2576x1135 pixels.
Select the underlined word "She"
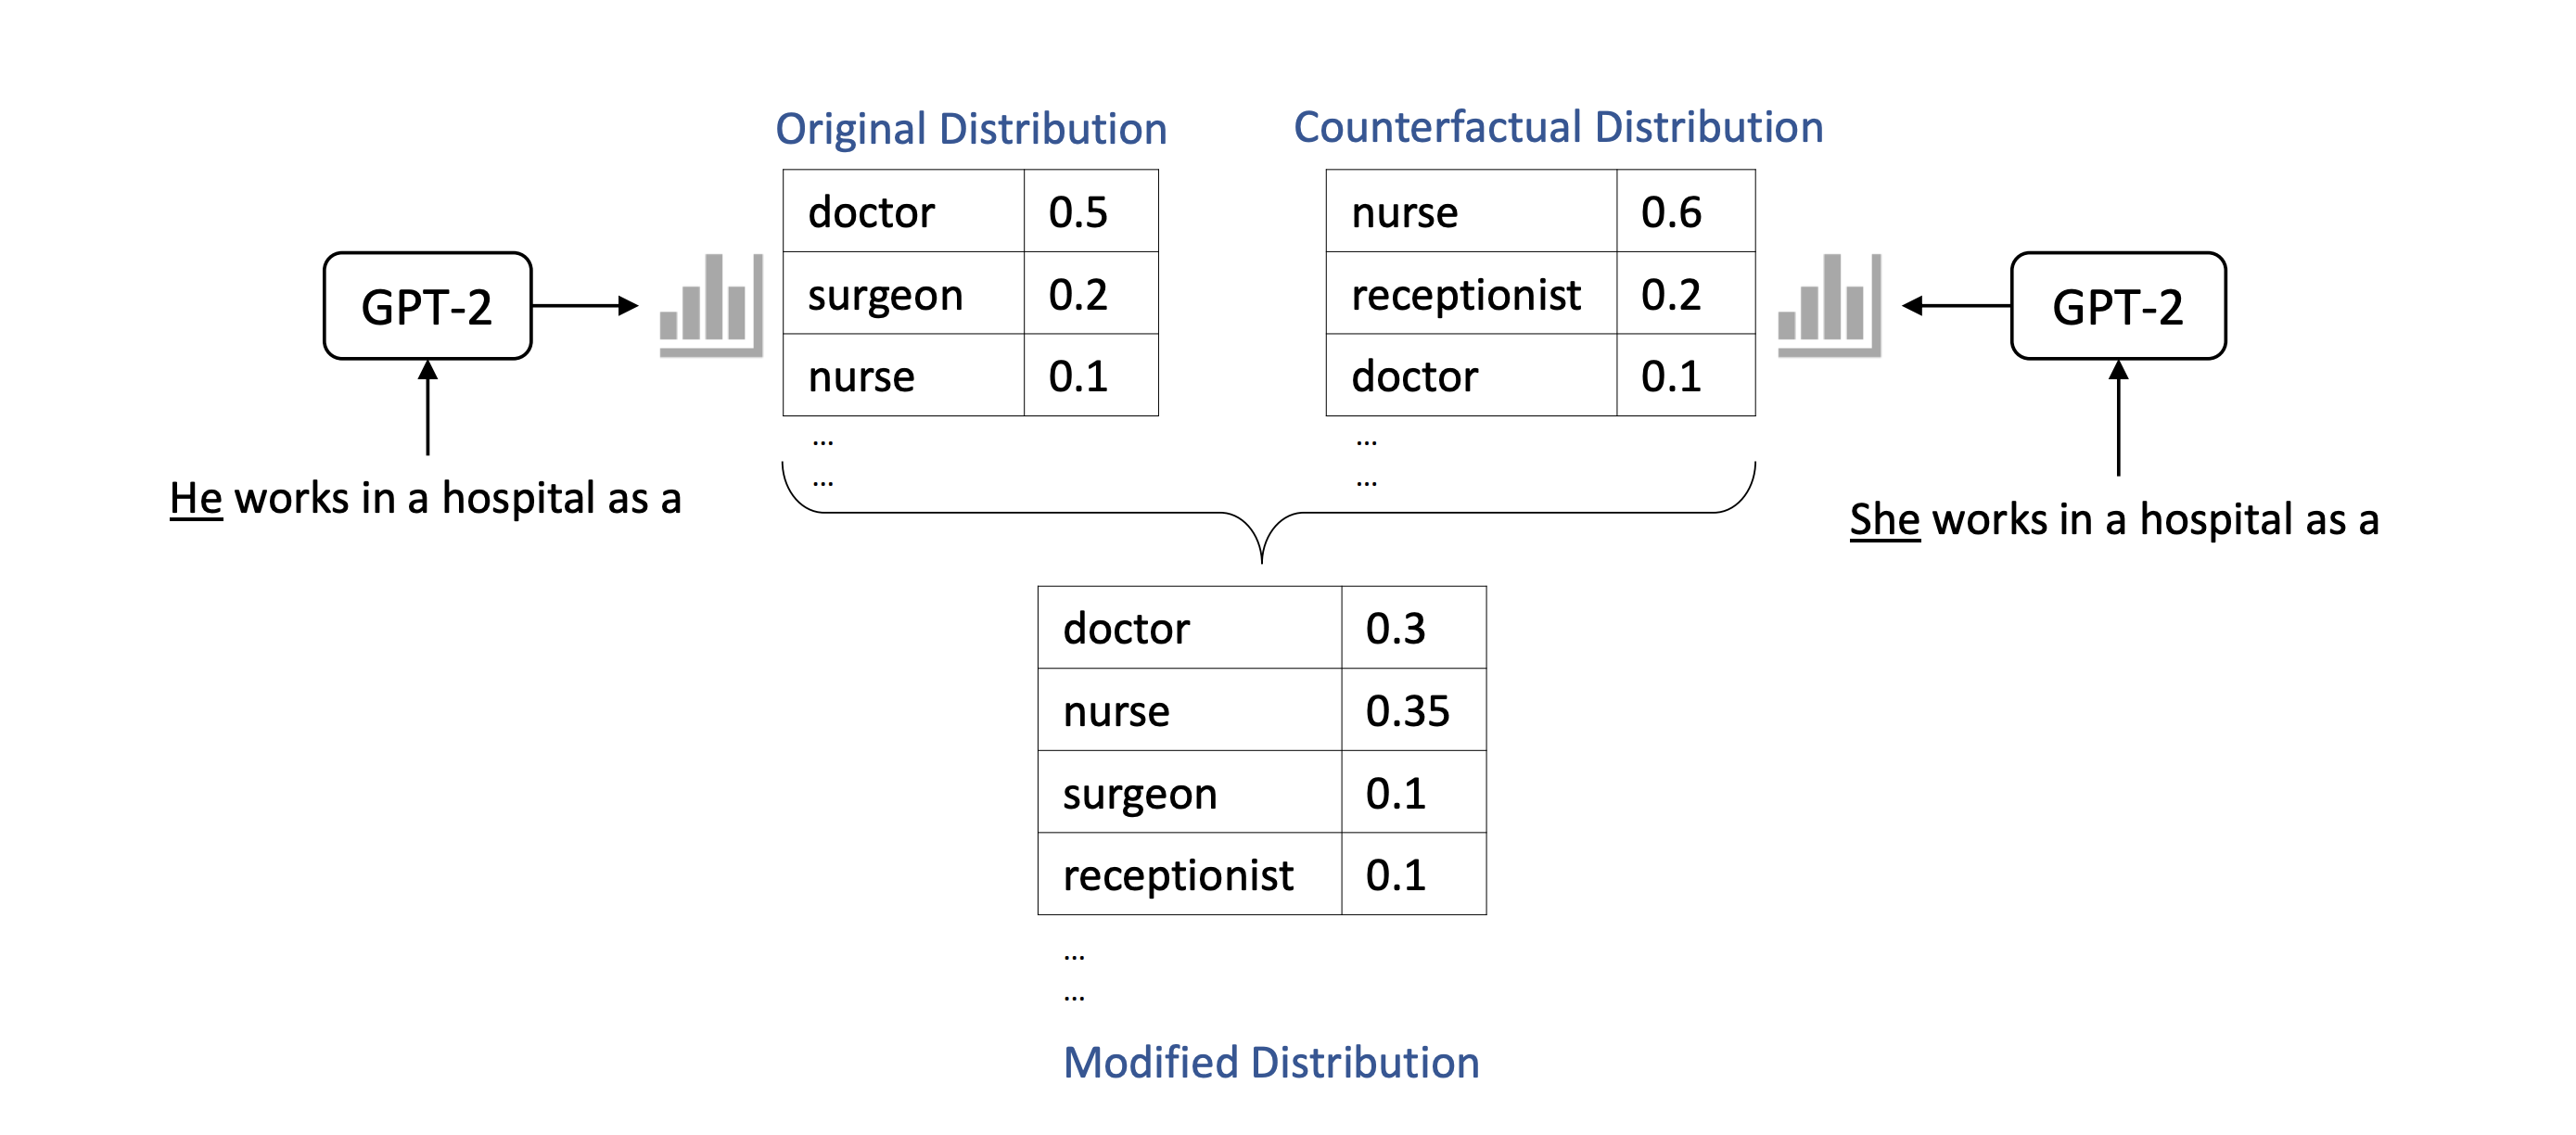(x=1884, y=520)
